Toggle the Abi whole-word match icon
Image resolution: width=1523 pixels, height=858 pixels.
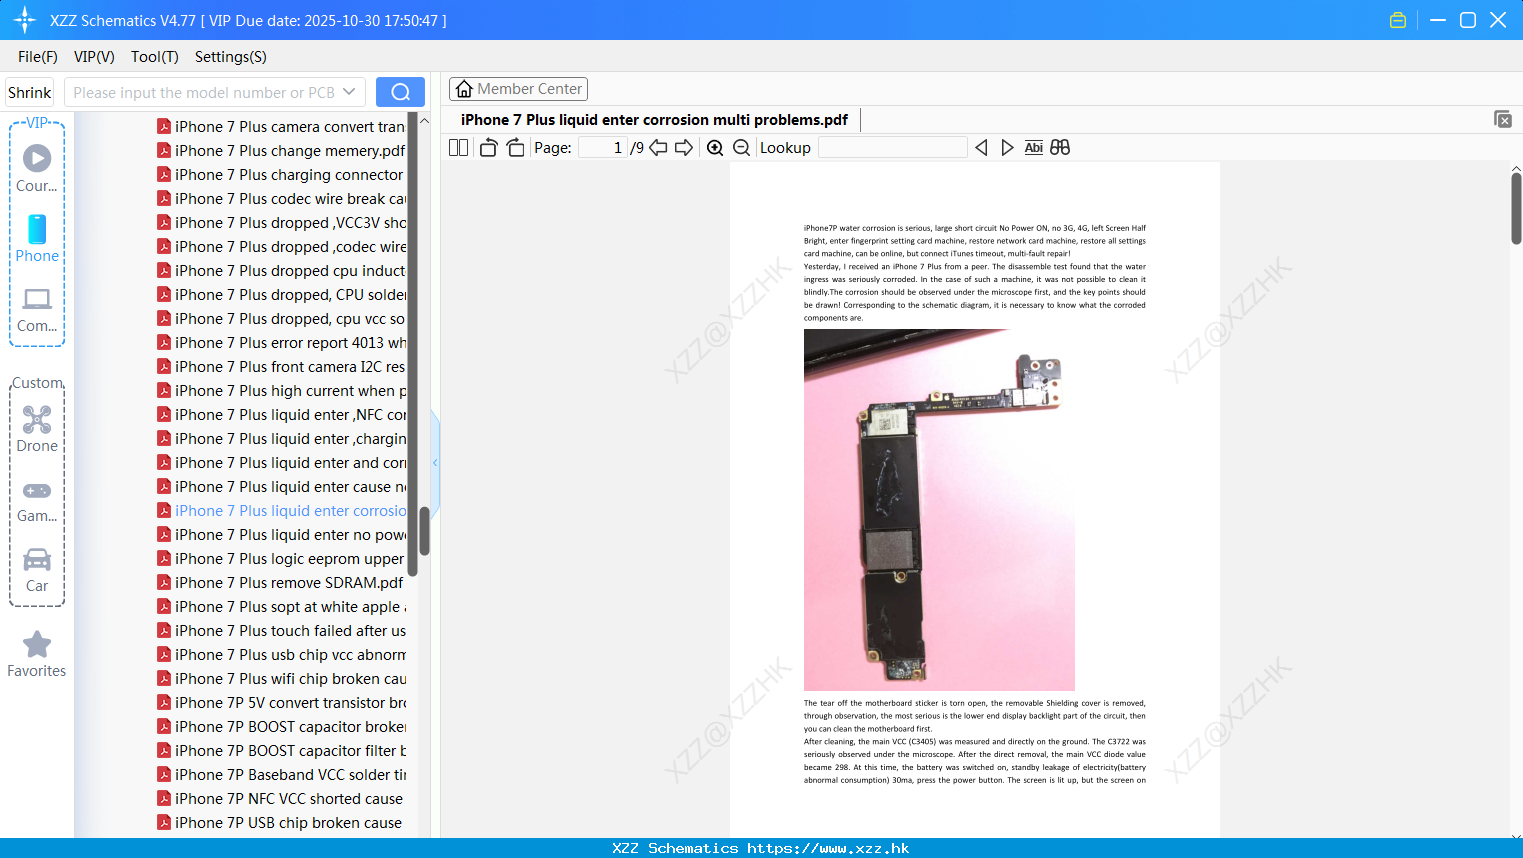click(x=1034, y=147)
